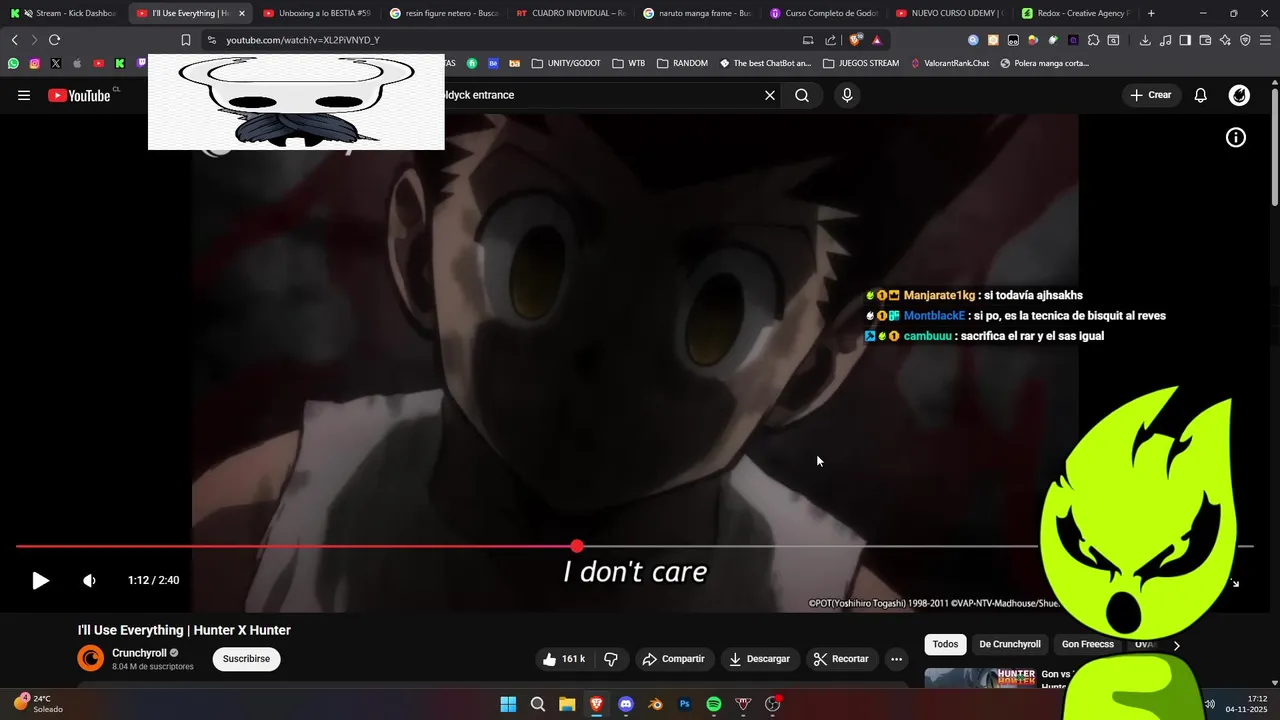Bookmark this page with the bookmark icon

point(186,40)
